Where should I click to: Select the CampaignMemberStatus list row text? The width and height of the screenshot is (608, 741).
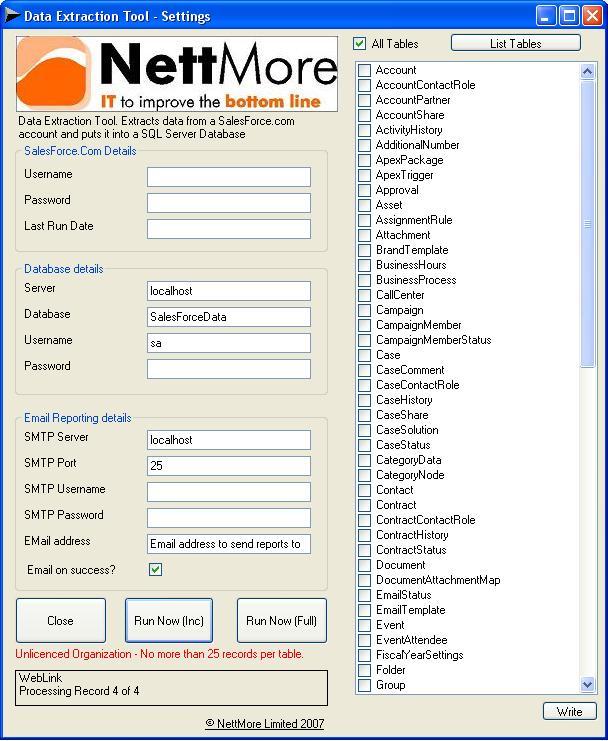(x=433, y=340)
